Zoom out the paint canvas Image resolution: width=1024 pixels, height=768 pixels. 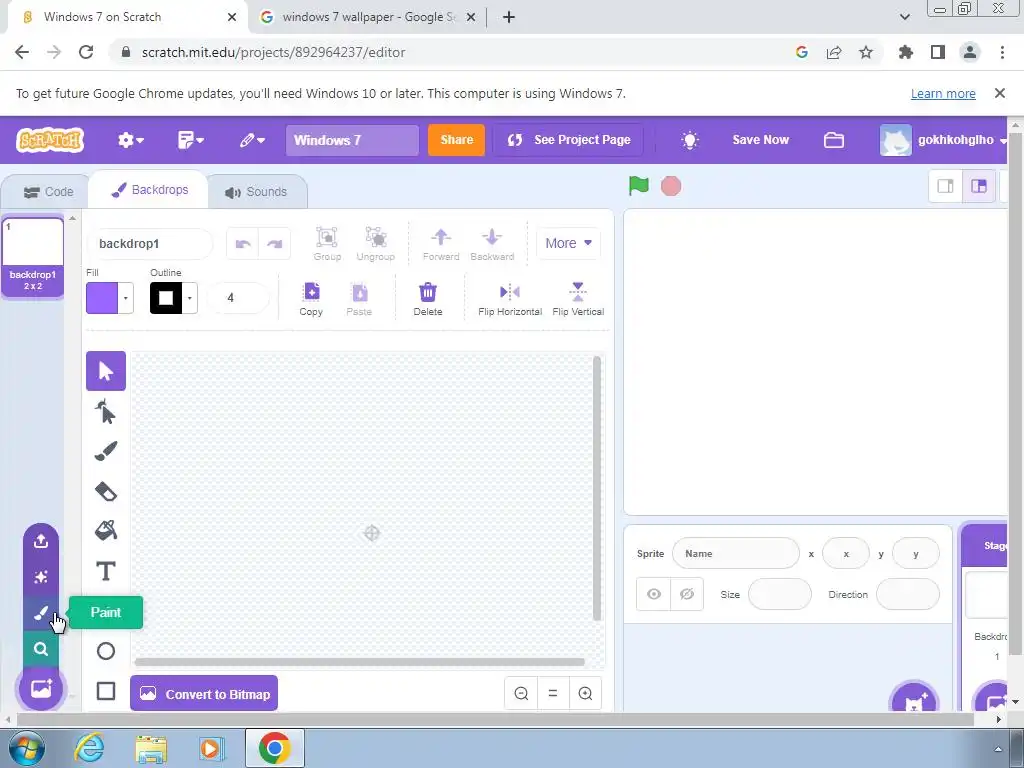pyautogui.click(x=521, y=694)
